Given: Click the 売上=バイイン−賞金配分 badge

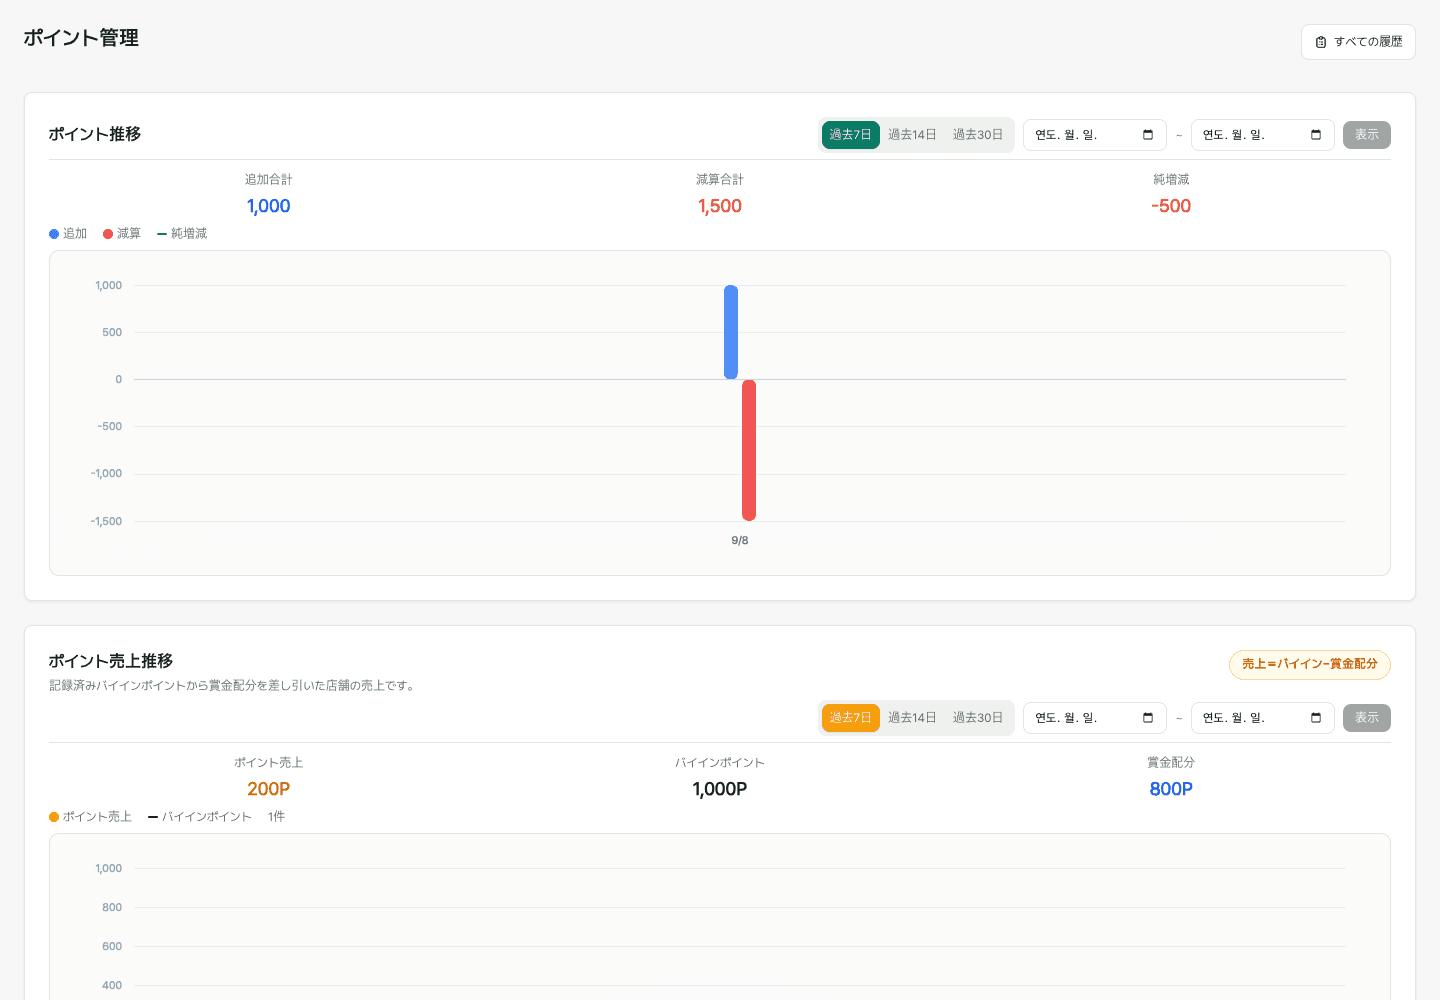Looking at the screenshot, I should pos(1310,664).
